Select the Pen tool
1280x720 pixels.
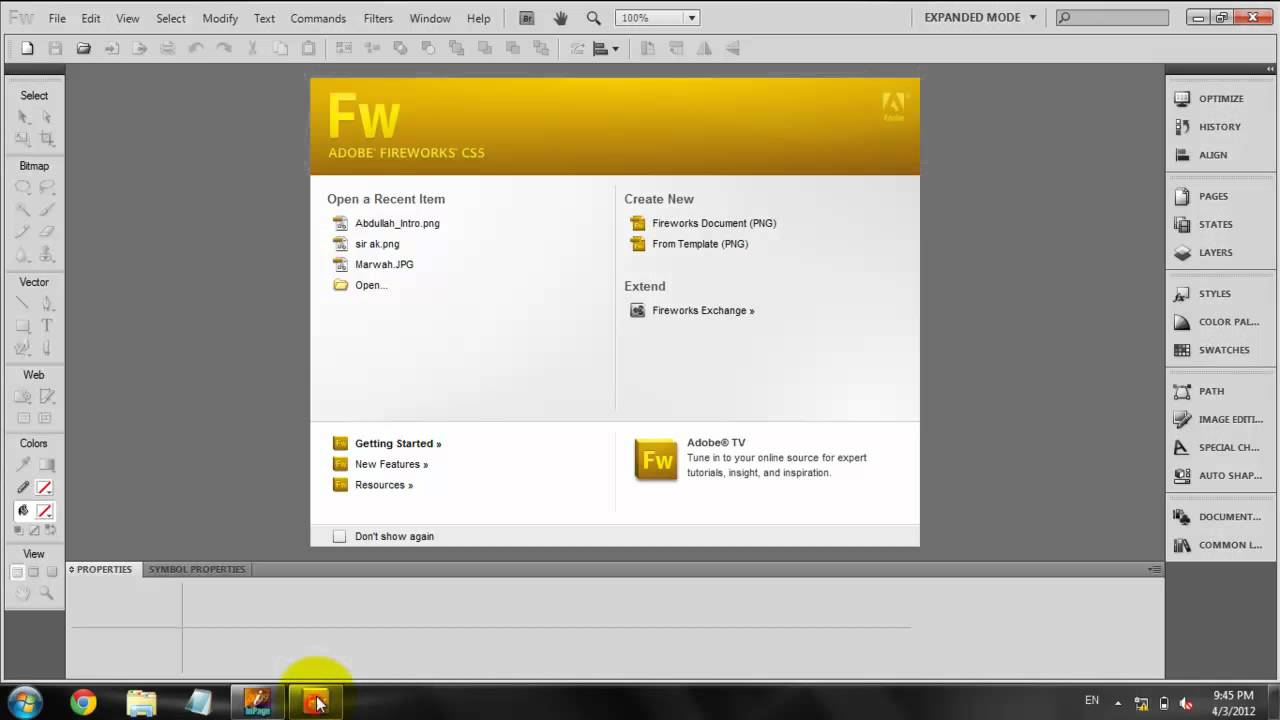46,303
